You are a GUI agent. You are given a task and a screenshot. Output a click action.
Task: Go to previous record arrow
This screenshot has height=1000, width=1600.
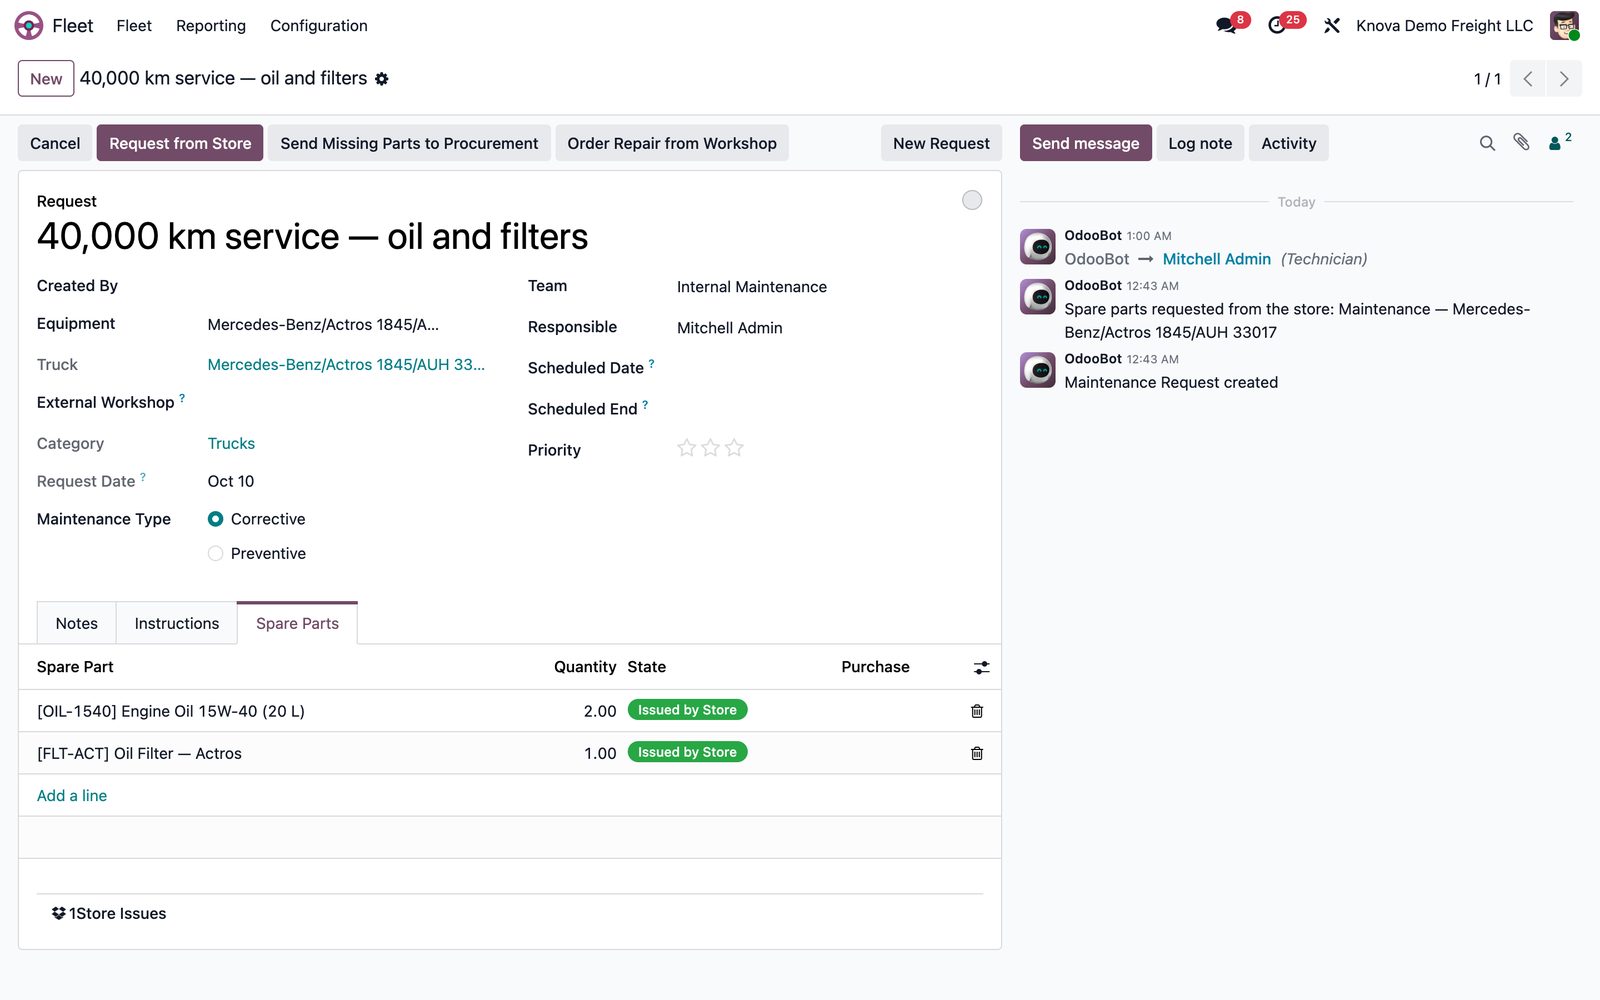pyautogui.click(x=1528, y=79)
